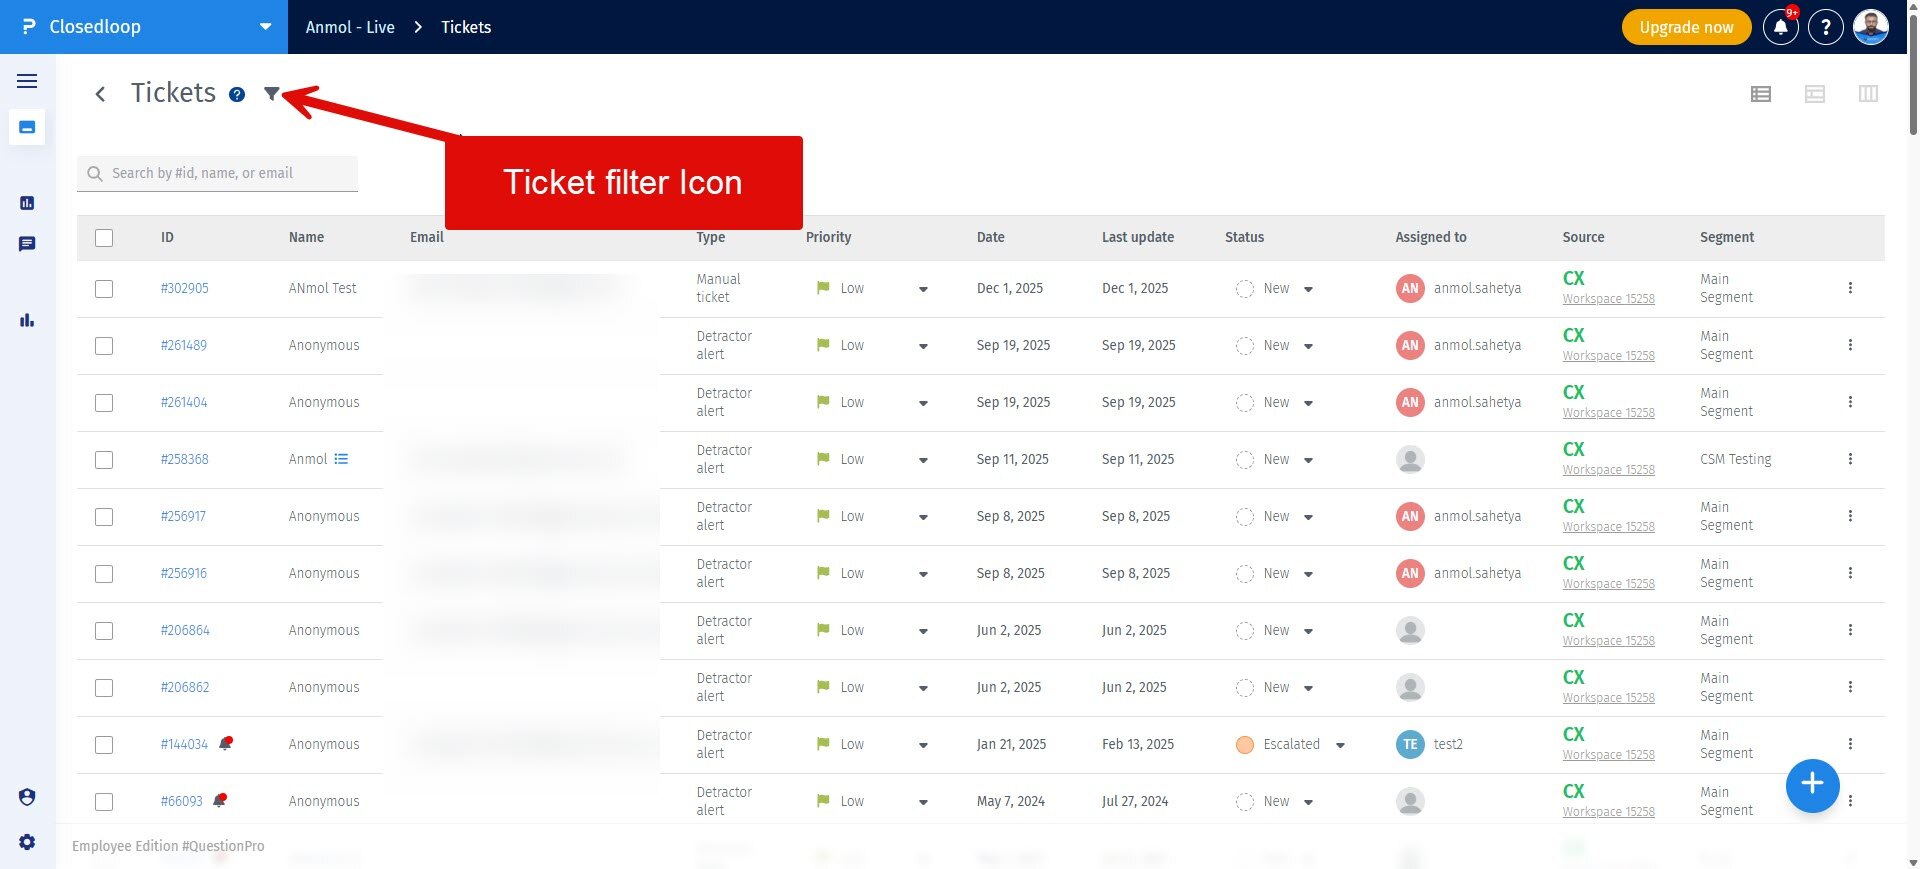
Task: Select checkbox for ticket #302905
Action: [104, 289]
